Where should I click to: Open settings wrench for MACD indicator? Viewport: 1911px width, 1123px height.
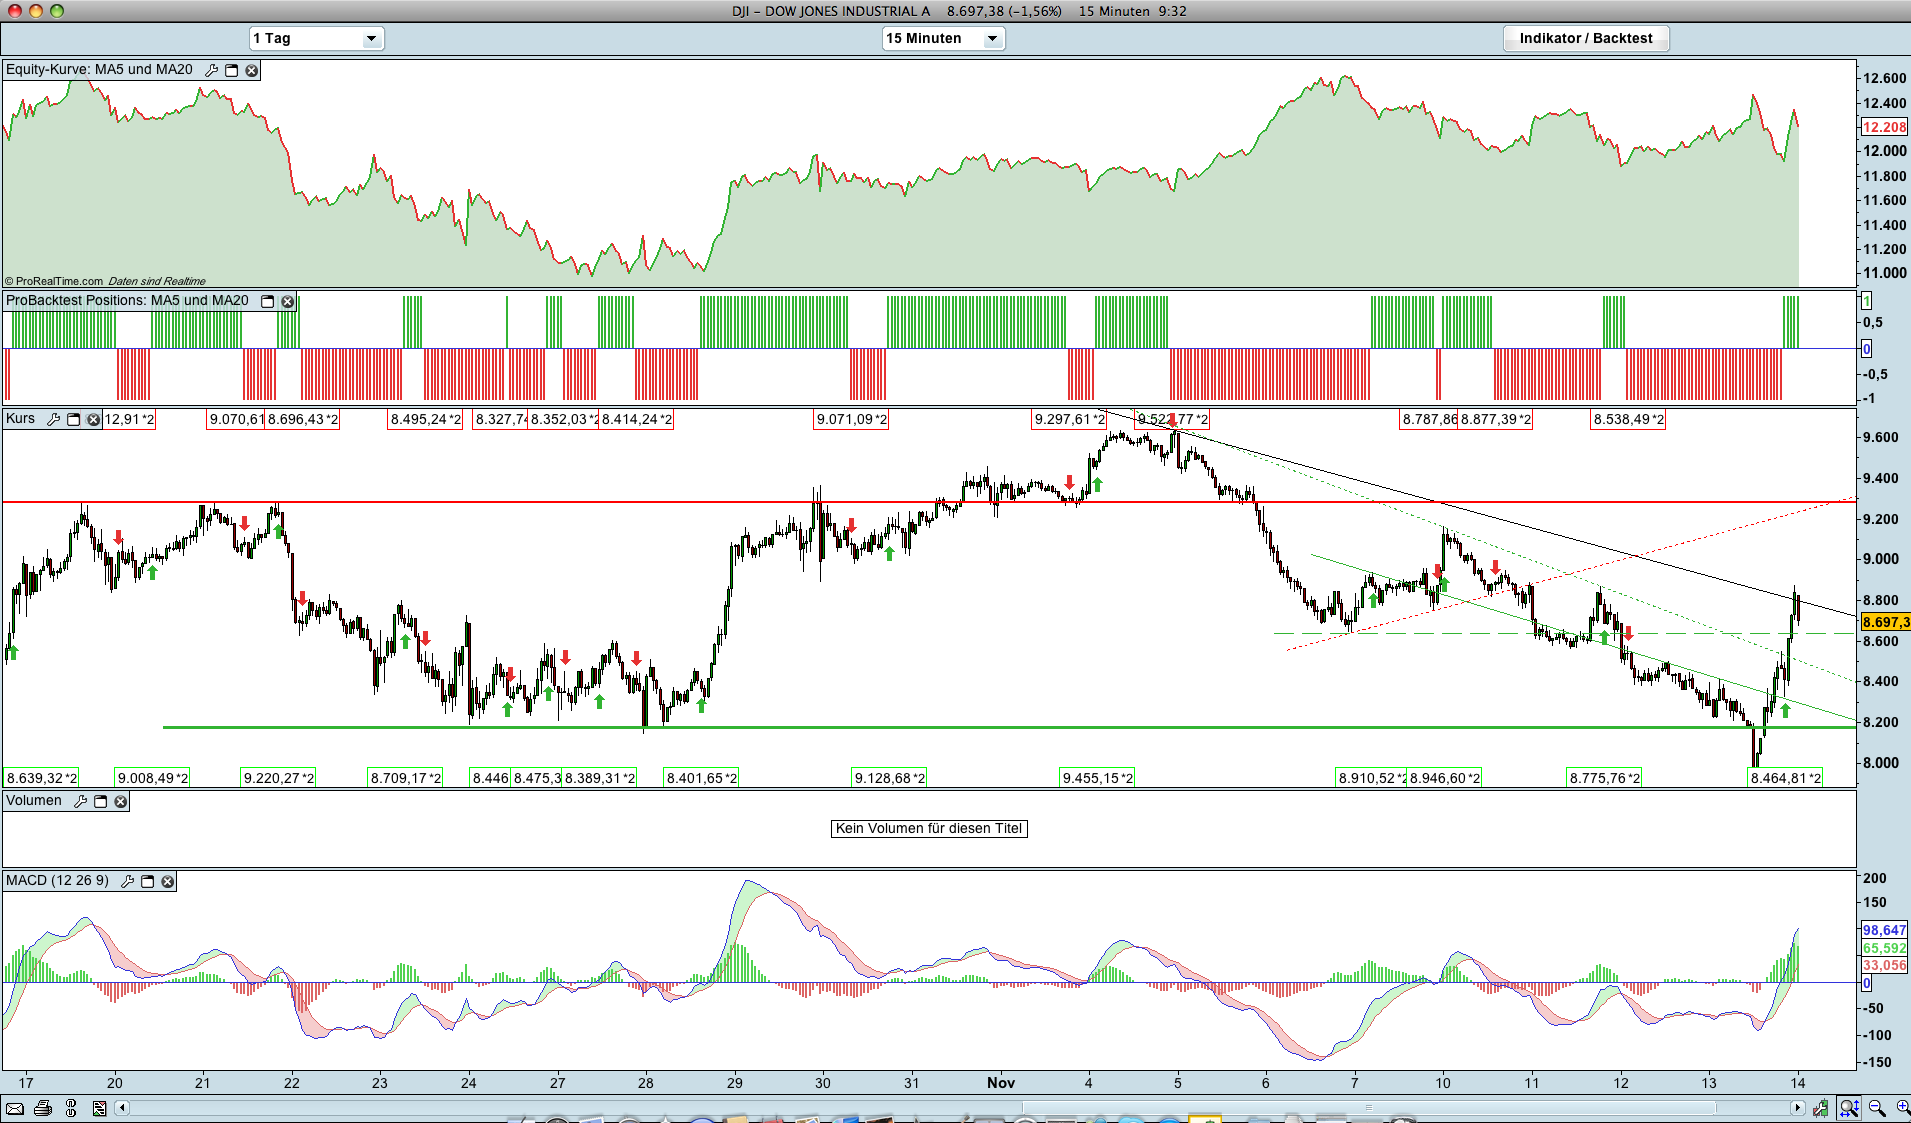[127, 881]
